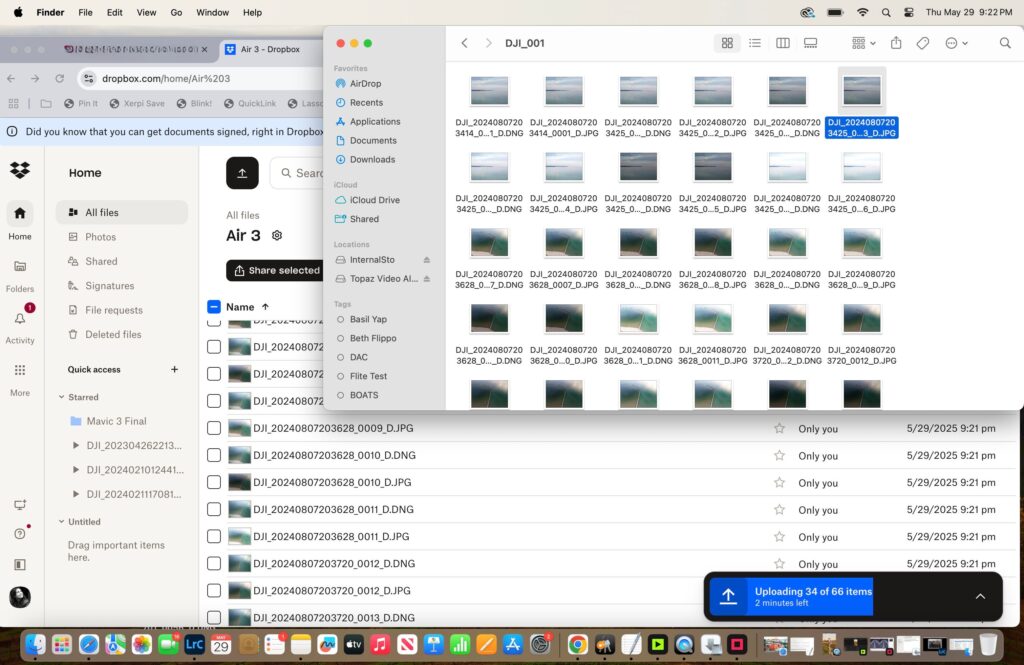Toggle the select-all checkbox beside Name
This screenshot has width=1024, height=665.
(x=214, y=306)
